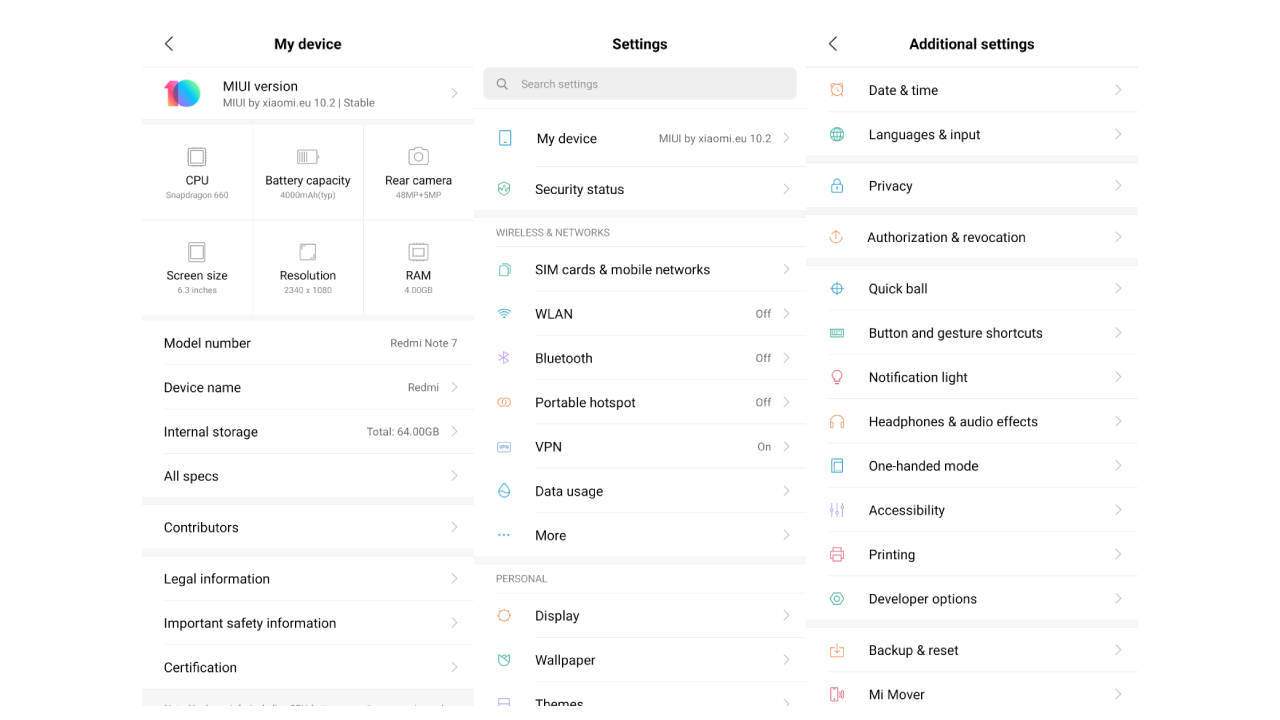Open chevron beside Contributors
The width and height of the screenshot is (1280, 720).
click(454, 527)
